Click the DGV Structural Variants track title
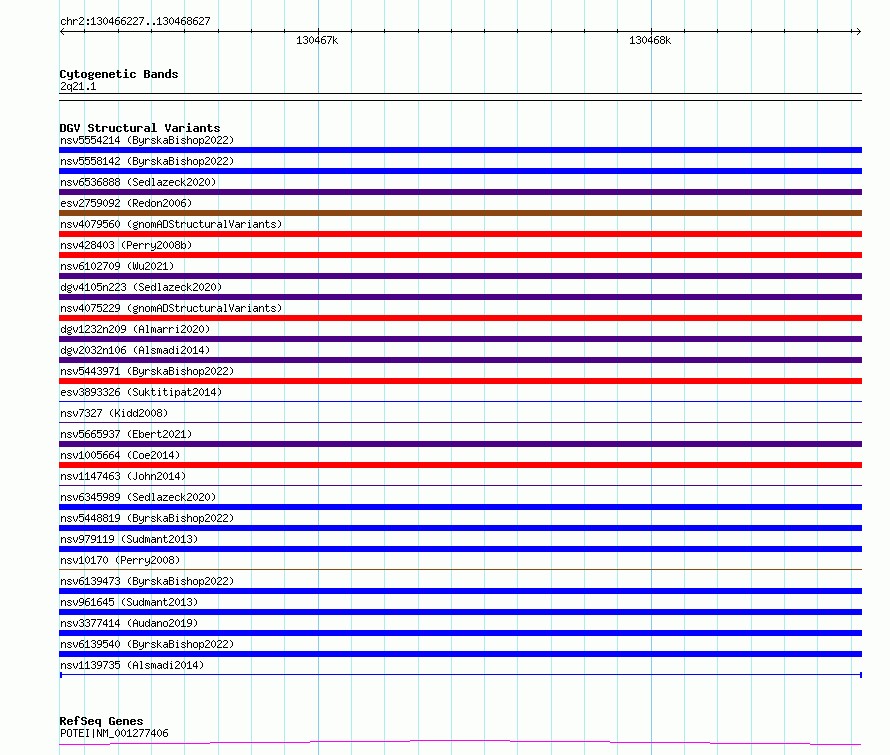890x755 pixels. coord(140,128)
